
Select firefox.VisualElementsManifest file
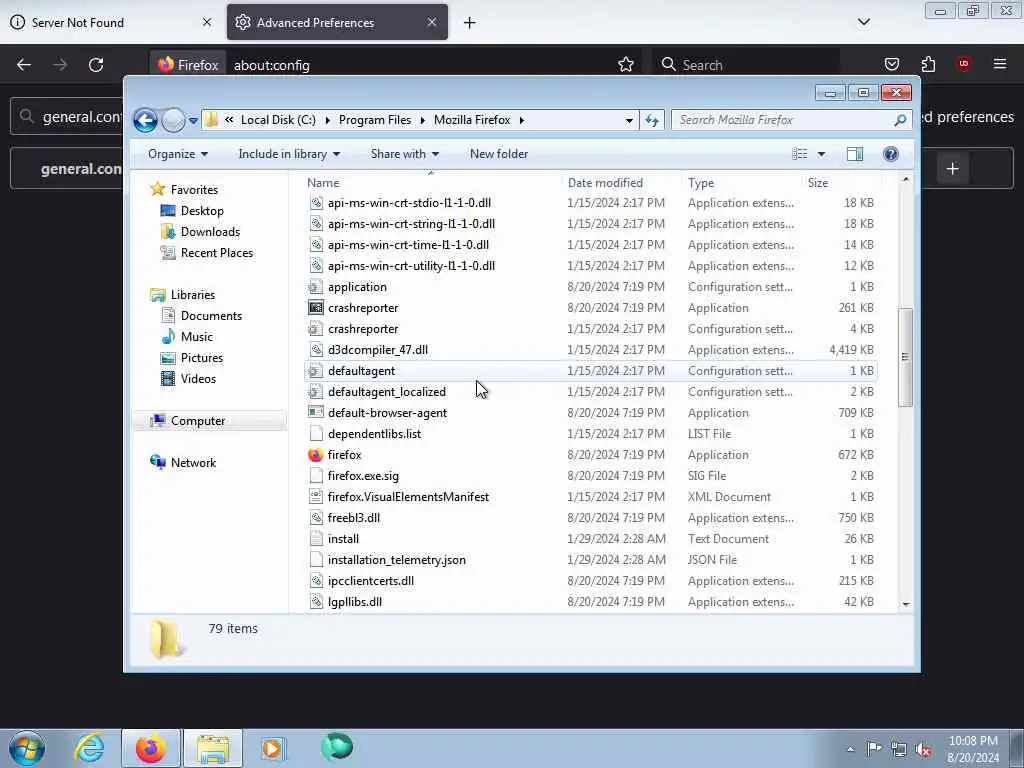(408, 497)
